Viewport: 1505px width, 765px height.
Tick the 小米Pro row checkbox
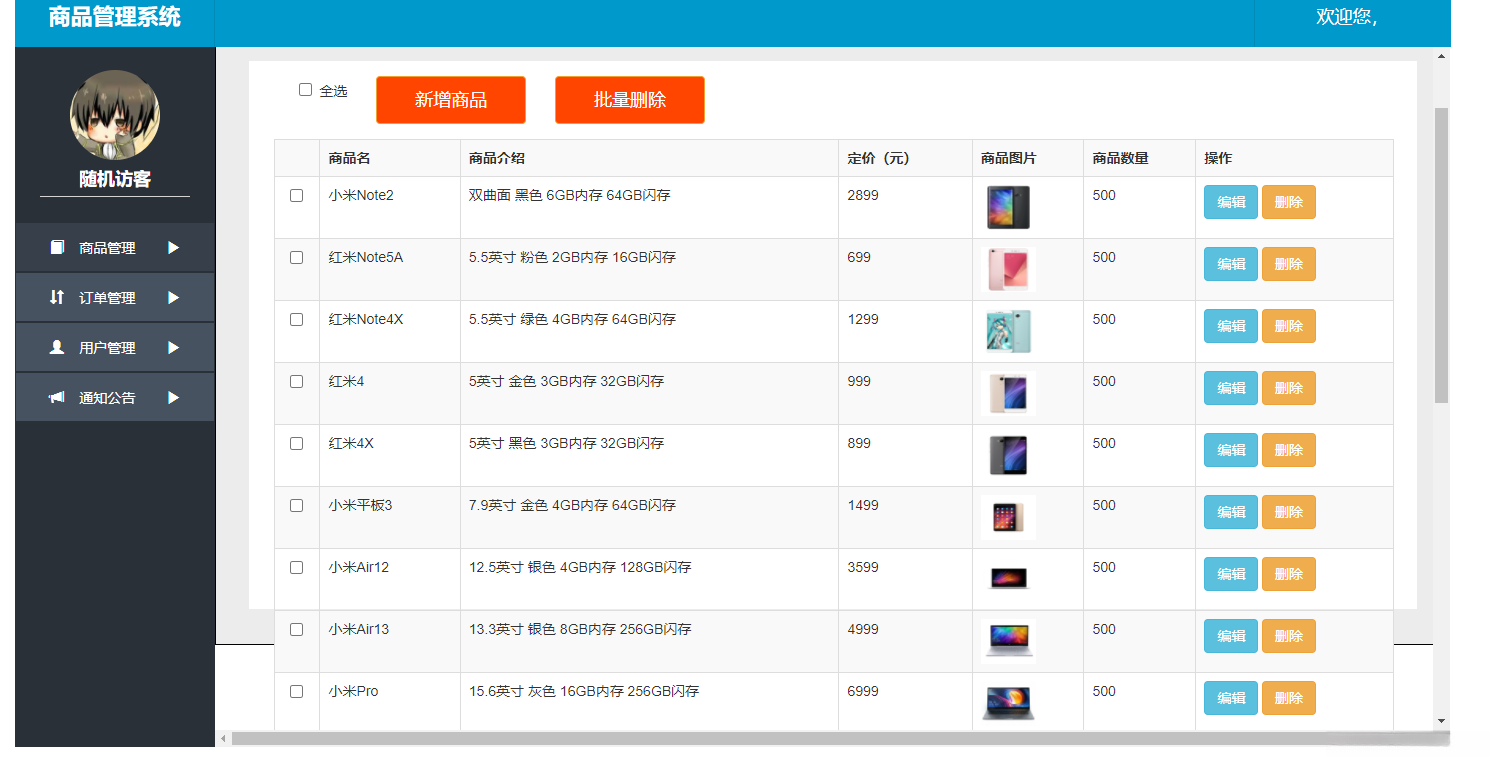tap(296, 692)
